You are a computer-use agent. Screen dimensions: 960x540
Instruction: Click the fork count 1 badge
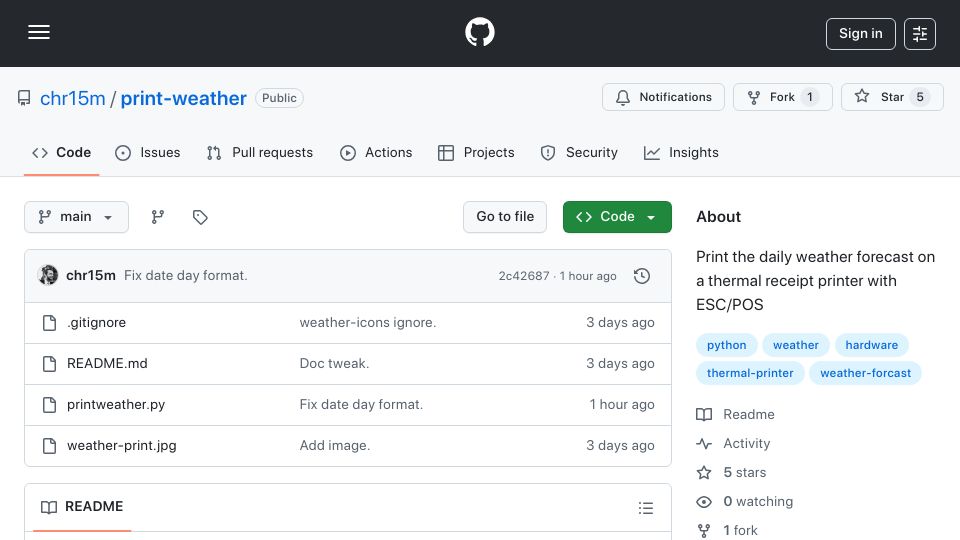(x=809, y=97)
